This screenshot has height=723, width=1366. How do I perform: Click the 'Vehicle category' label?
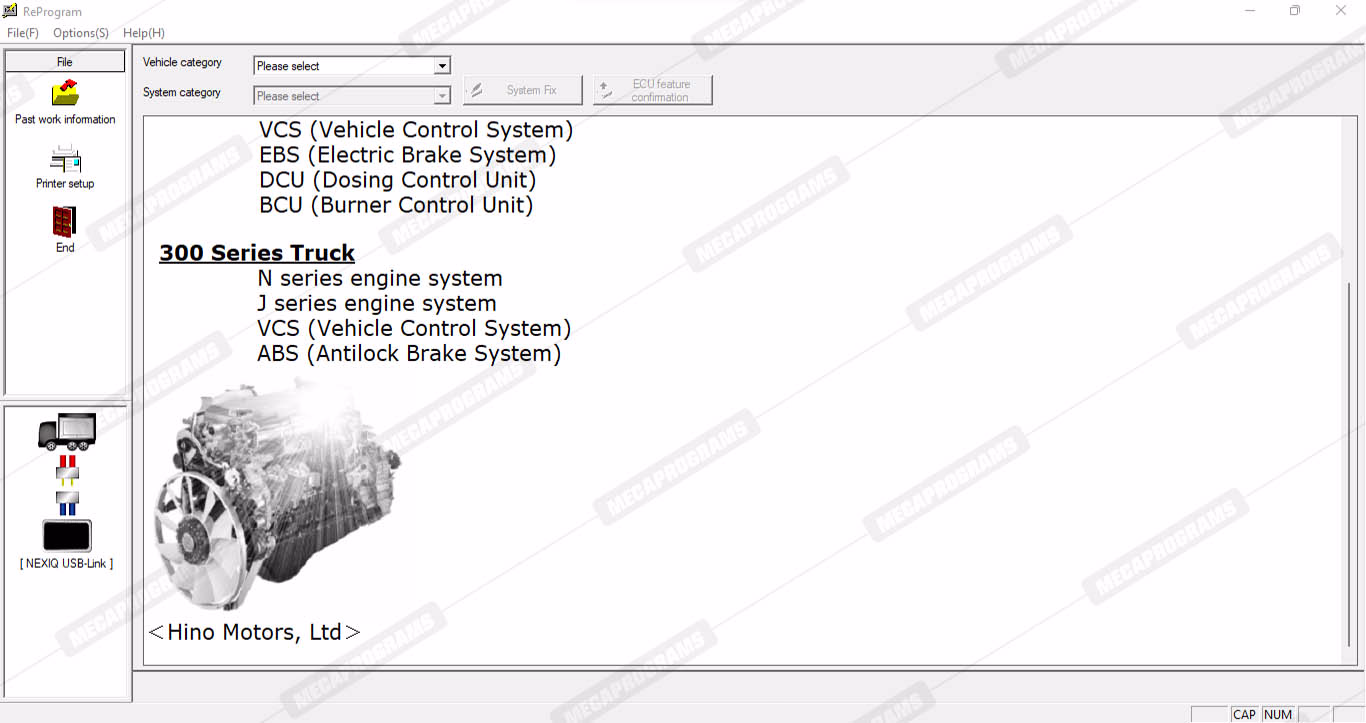(182, 62)
